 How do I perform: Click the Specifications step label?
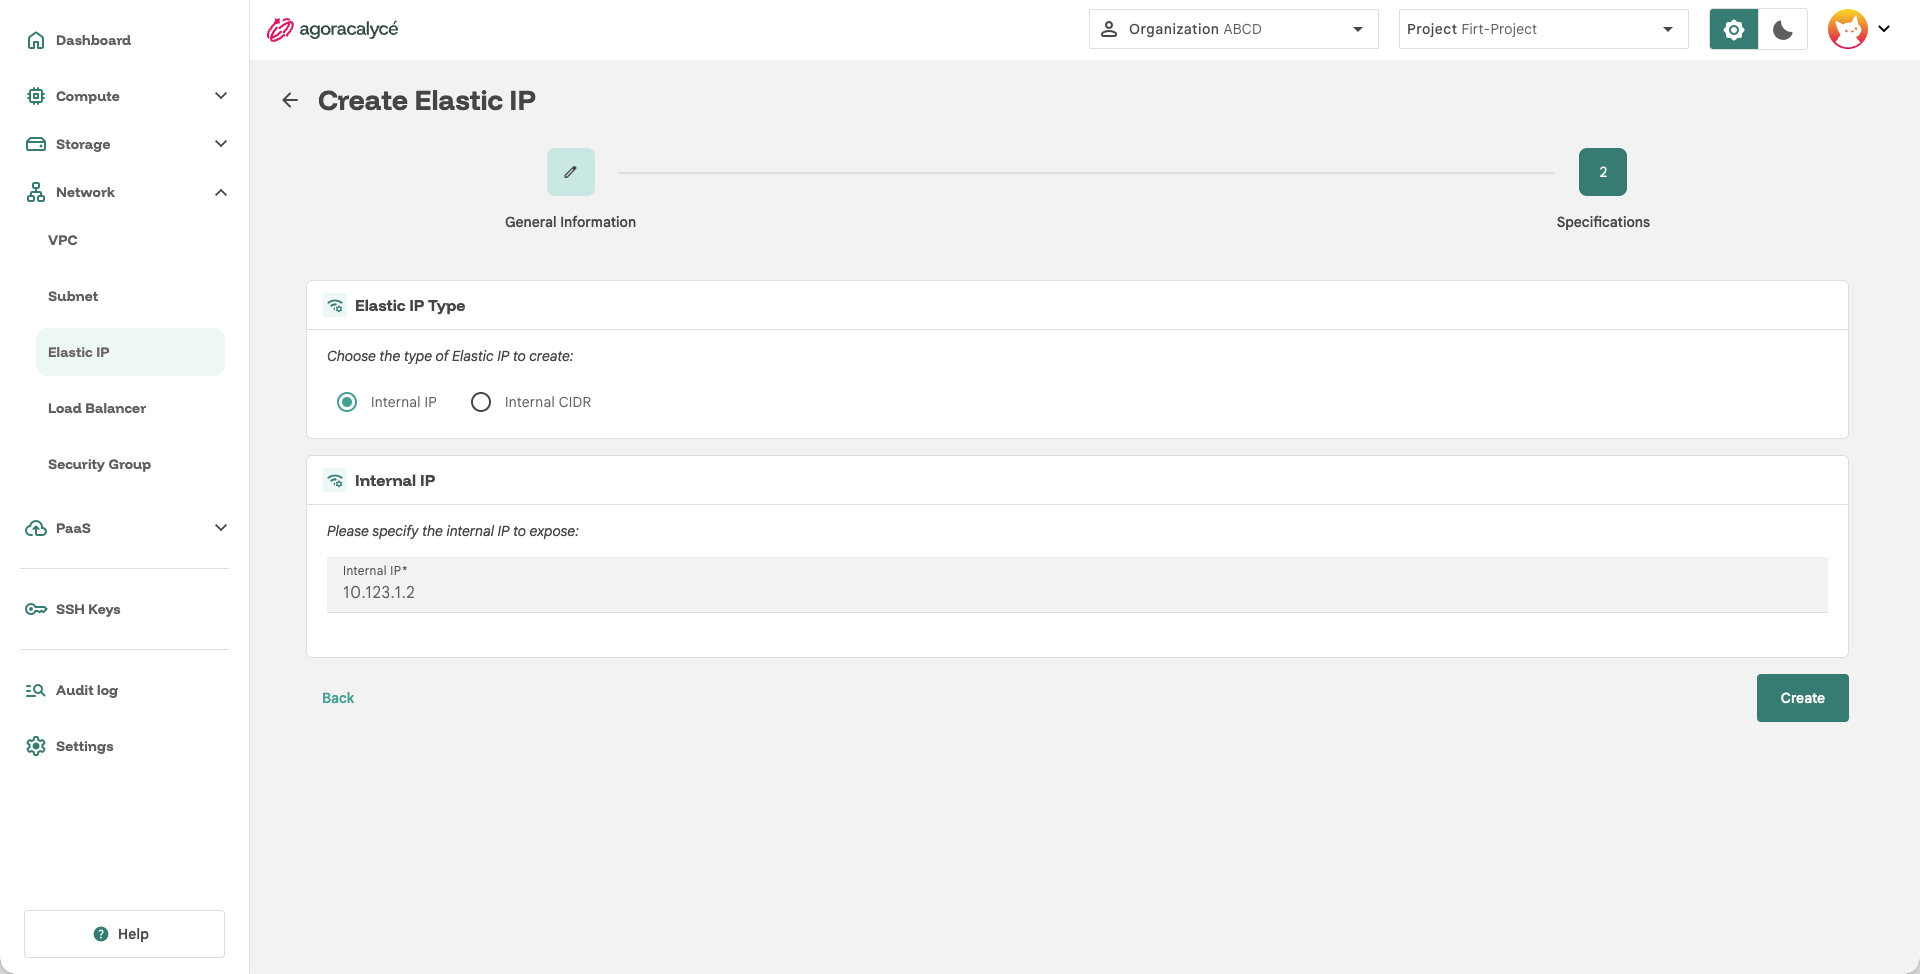pyautogui.click(x=1603, y=222)
